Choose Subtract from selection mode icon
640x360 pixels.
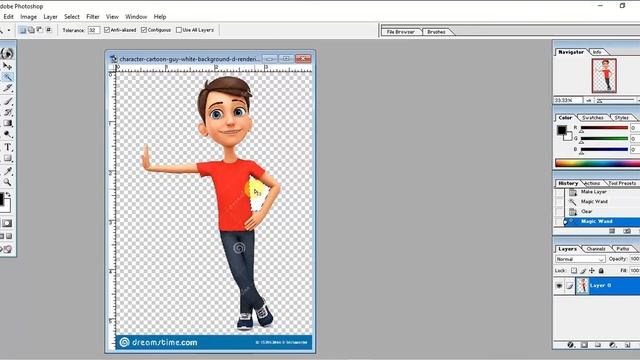tap(40, 30)
